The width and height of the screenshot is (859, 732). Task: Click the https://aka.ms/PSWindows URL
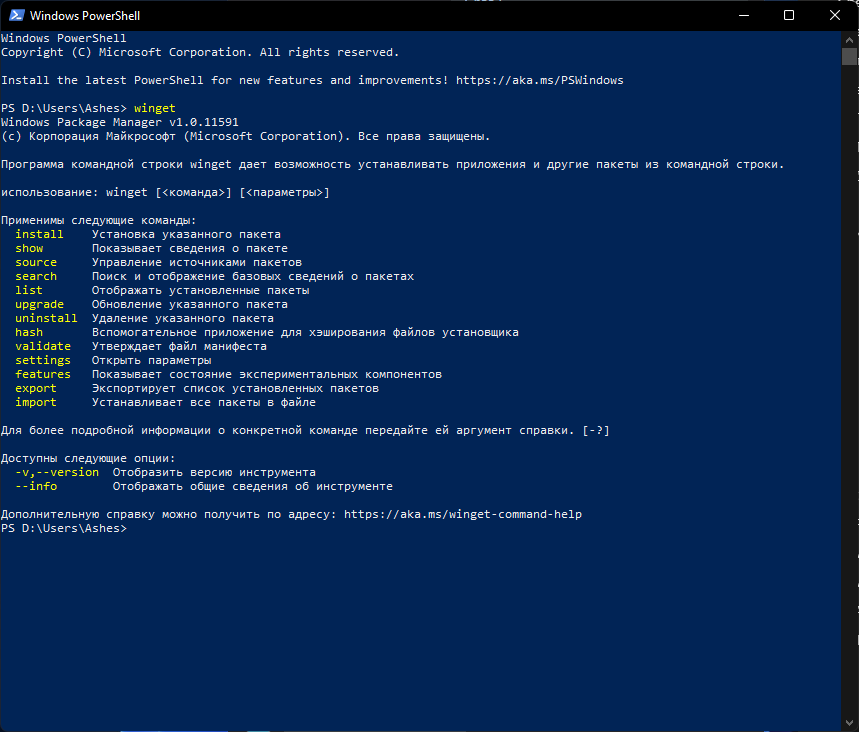(x=540, y=81)
